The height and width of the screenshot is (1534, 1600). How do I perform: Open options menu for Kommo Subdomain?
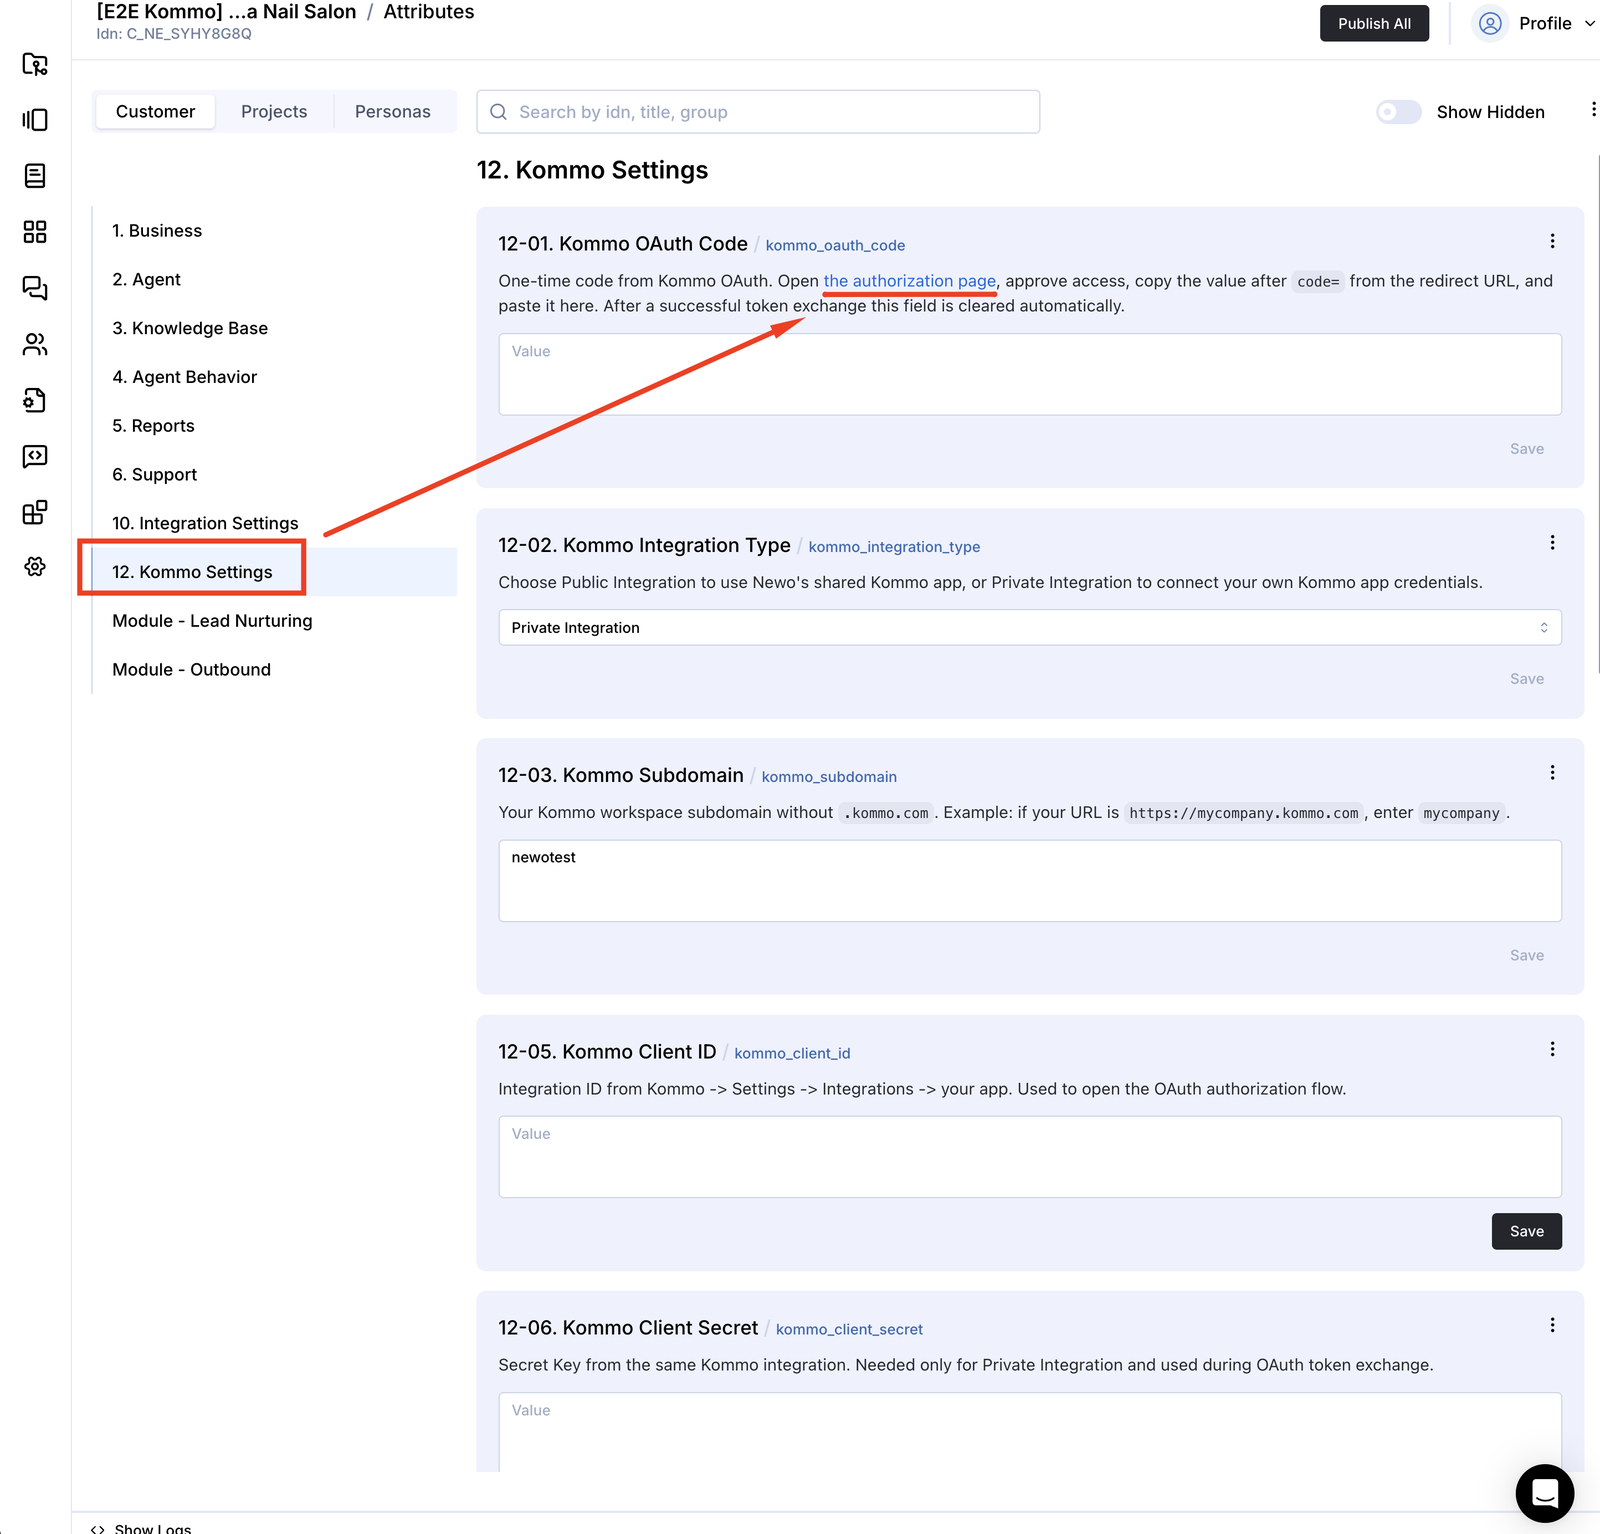(x=1552, y=772)
